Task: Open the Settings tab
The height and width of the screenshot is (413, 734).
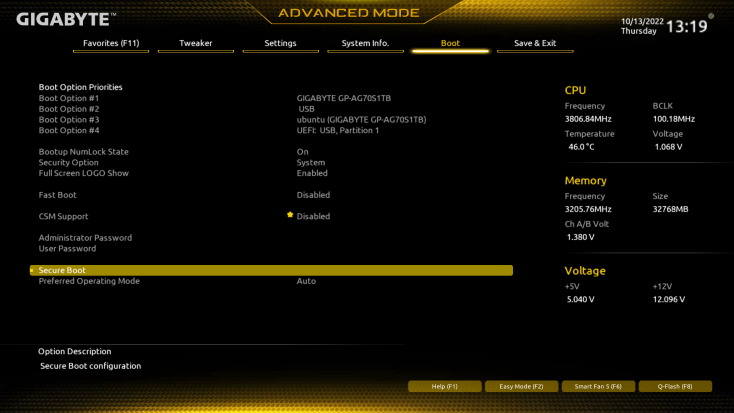Action: click(280, 44)
